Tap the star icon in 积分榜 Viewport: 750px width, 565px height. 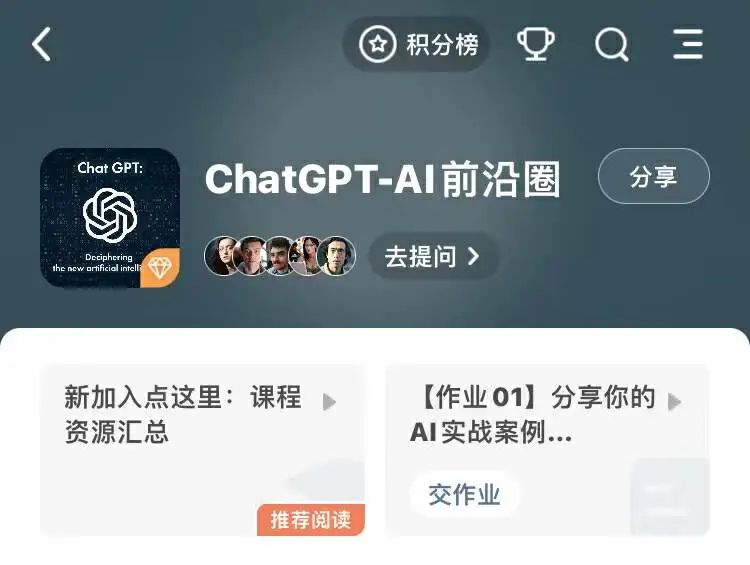(377, 44)
